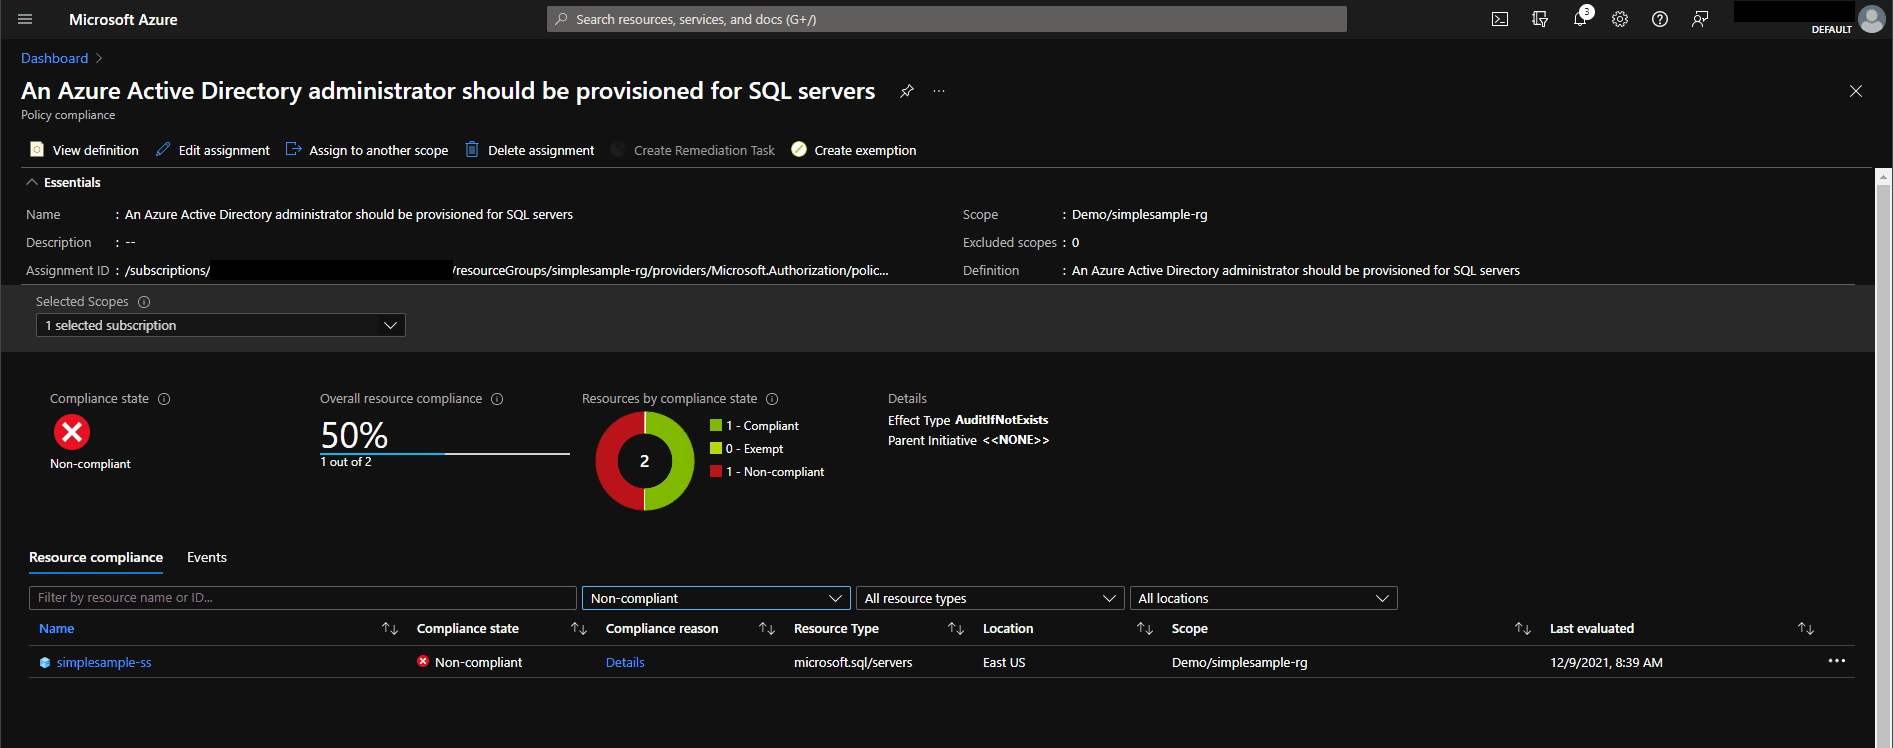Click View definition
Screen dimensions: 1893x748
[85, 150]
